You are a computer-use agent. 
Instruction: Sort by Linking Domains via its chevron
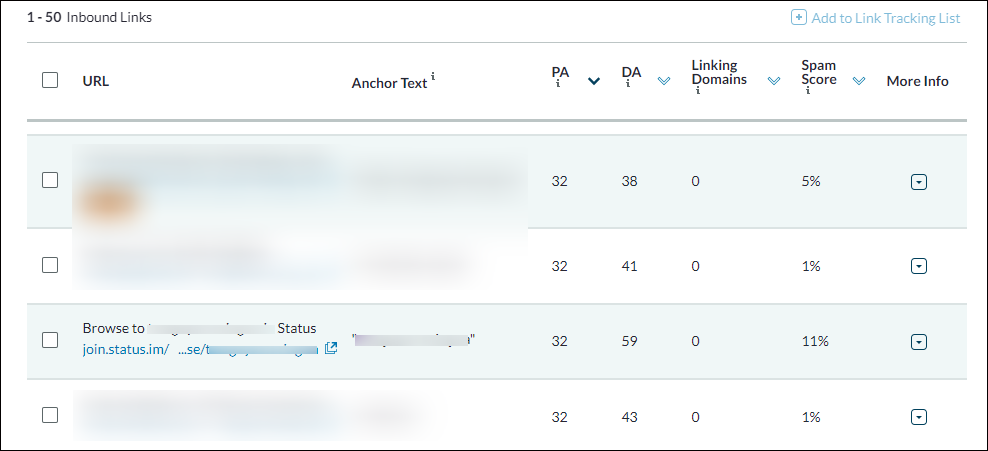tap(774, 81)
